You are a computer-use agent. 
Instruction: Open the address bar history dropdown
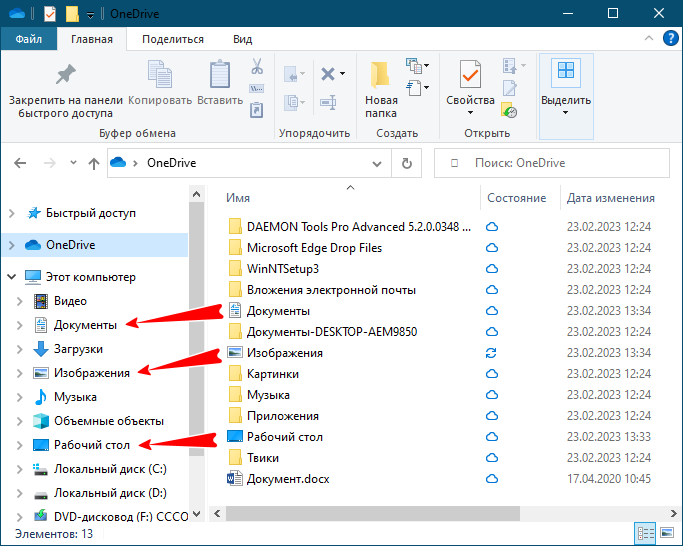(x=378, y=163)
